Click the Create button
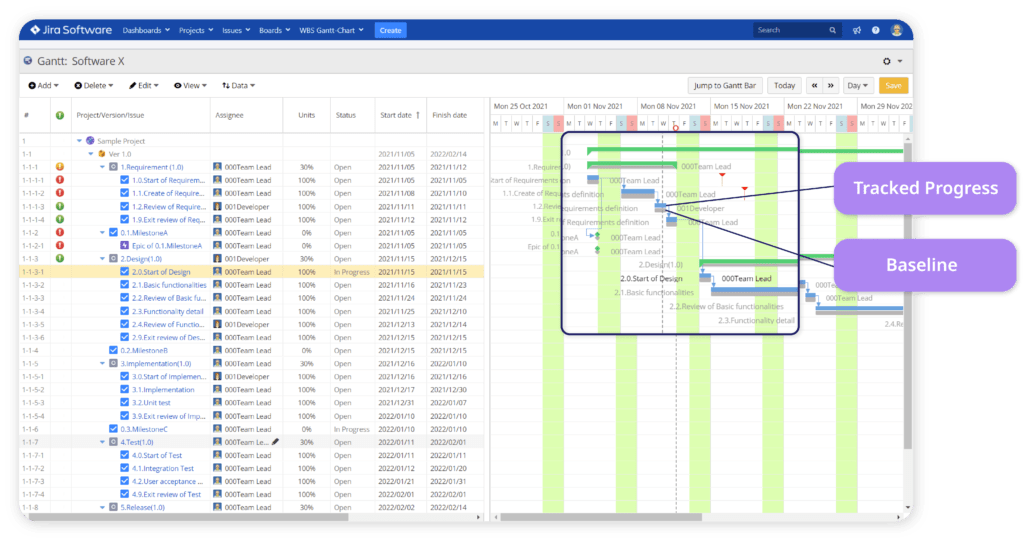The height and width of the screenshot is (543, 1024). click(391, 30)
